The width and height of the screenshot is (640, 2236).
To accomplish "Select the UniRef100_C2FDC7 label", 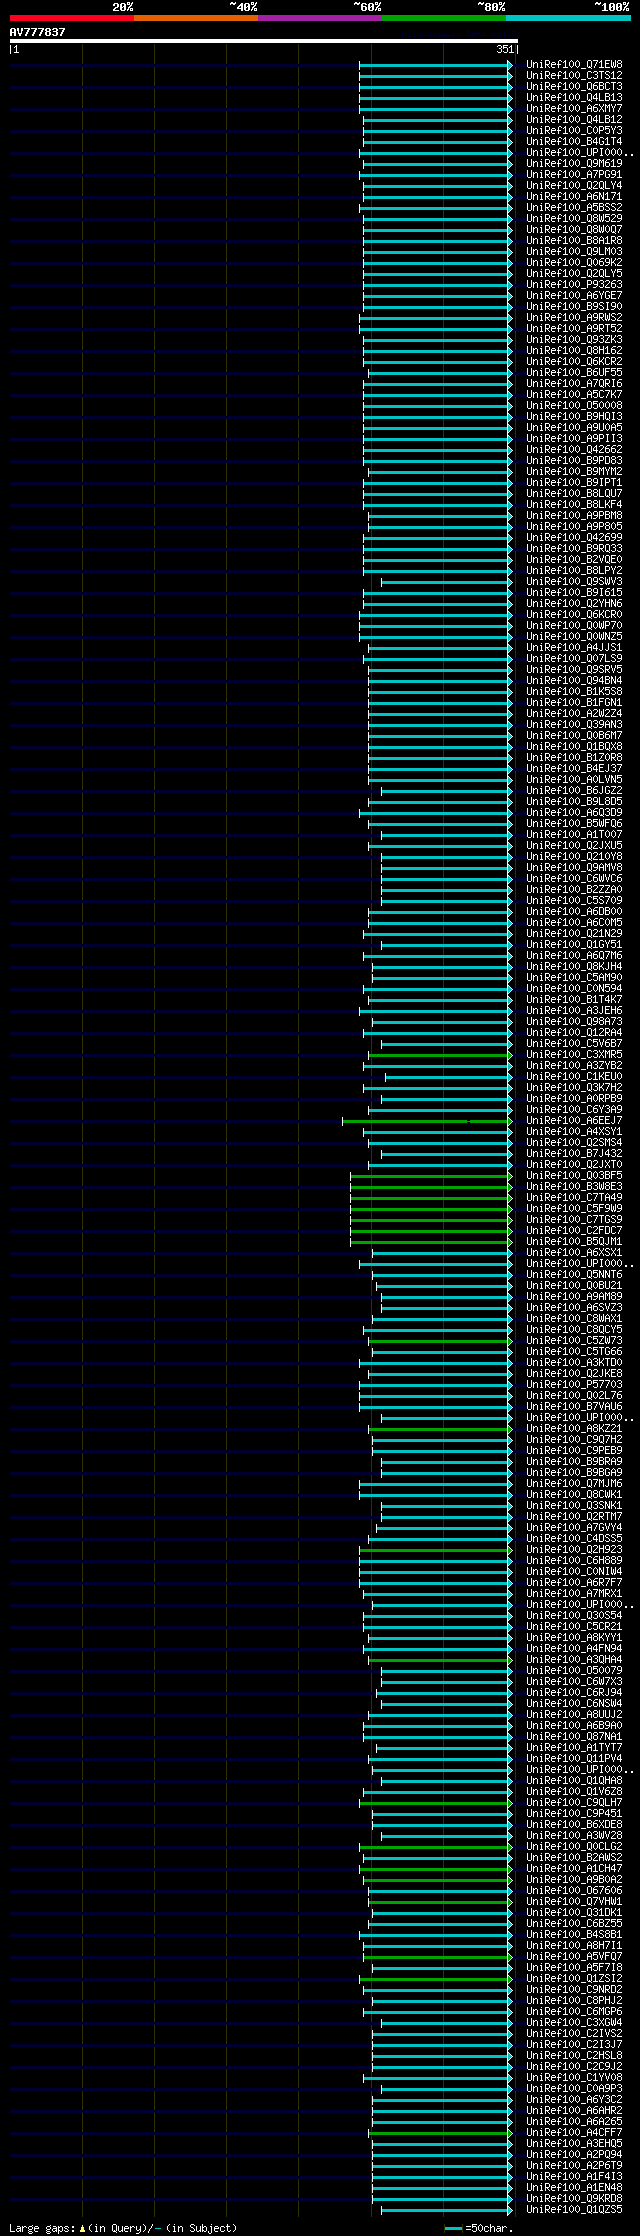I will pos(574,1231).
